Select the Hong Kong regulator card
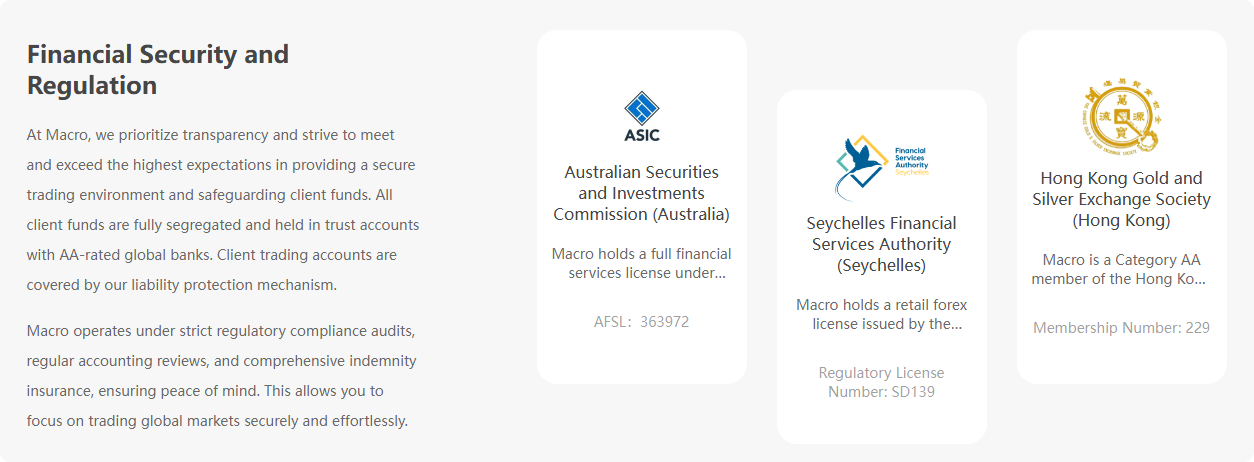Screen dimensions: 1254x462 pos(1122,207)
